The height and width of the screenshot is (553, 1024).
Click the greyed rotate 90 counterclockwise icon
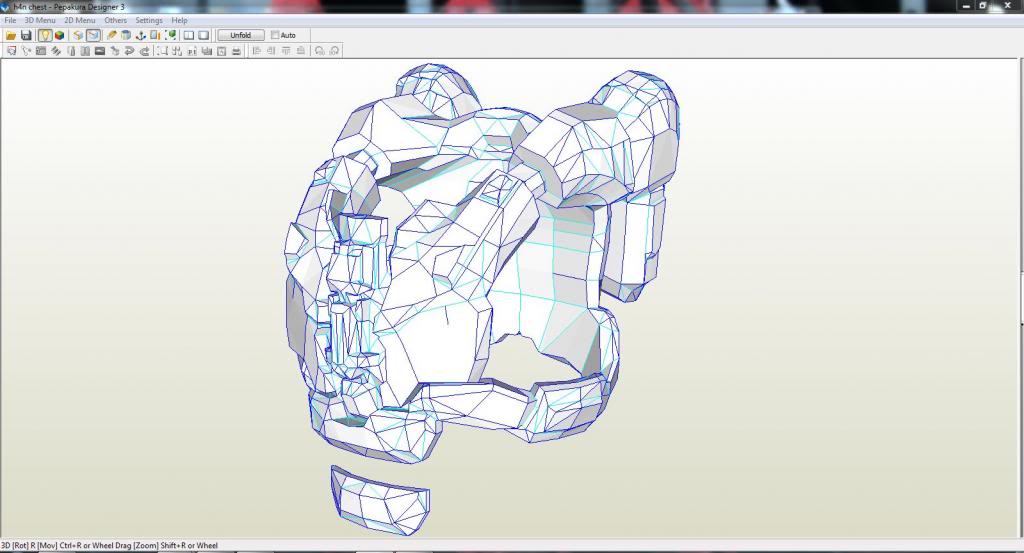pos(319,51)
